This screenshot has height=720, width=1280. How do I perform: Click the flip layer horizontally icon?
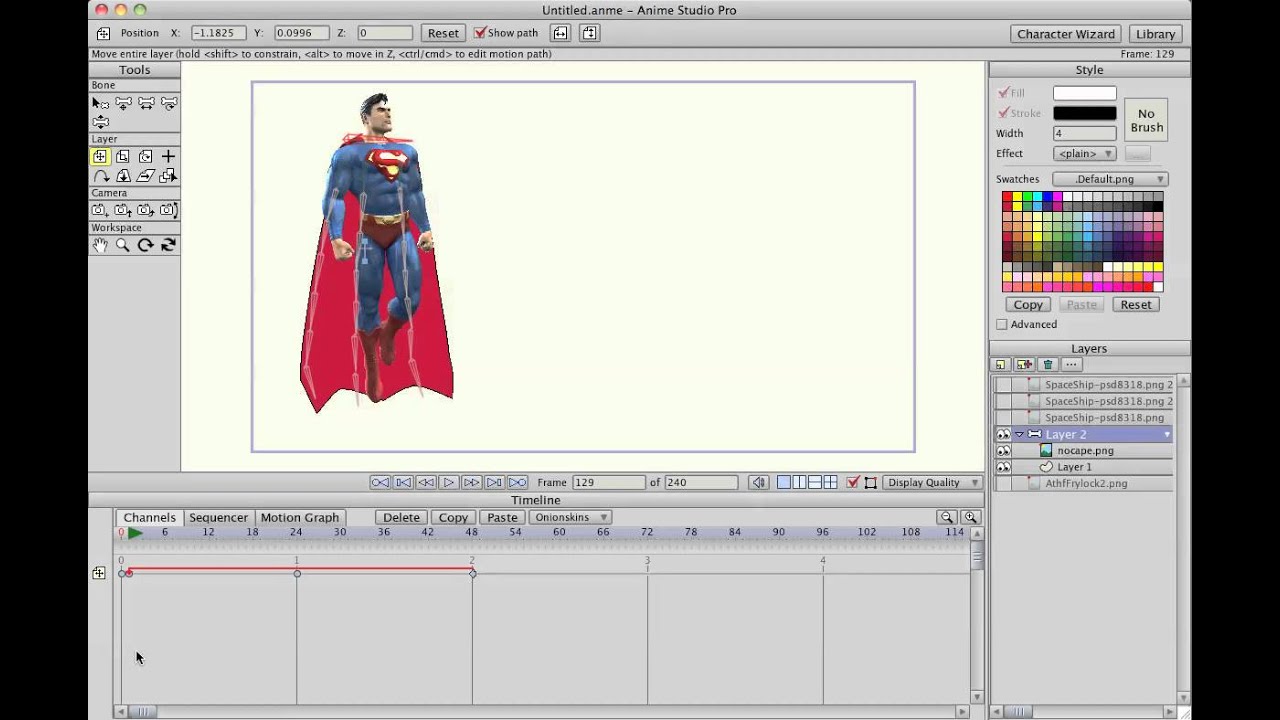coord(560,33)
